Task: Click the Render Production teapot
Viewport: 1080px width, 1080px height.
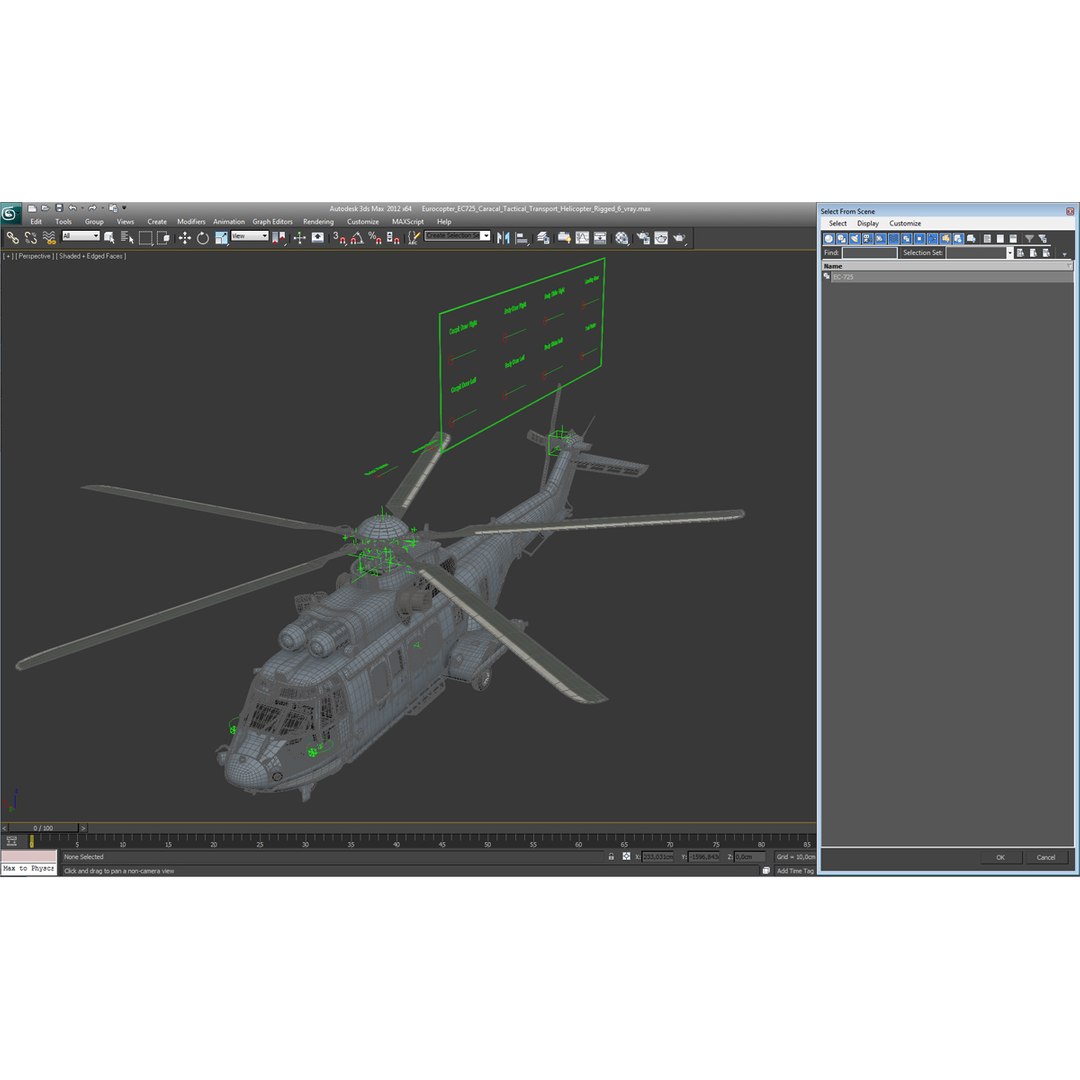Action: tap(680, 238)
